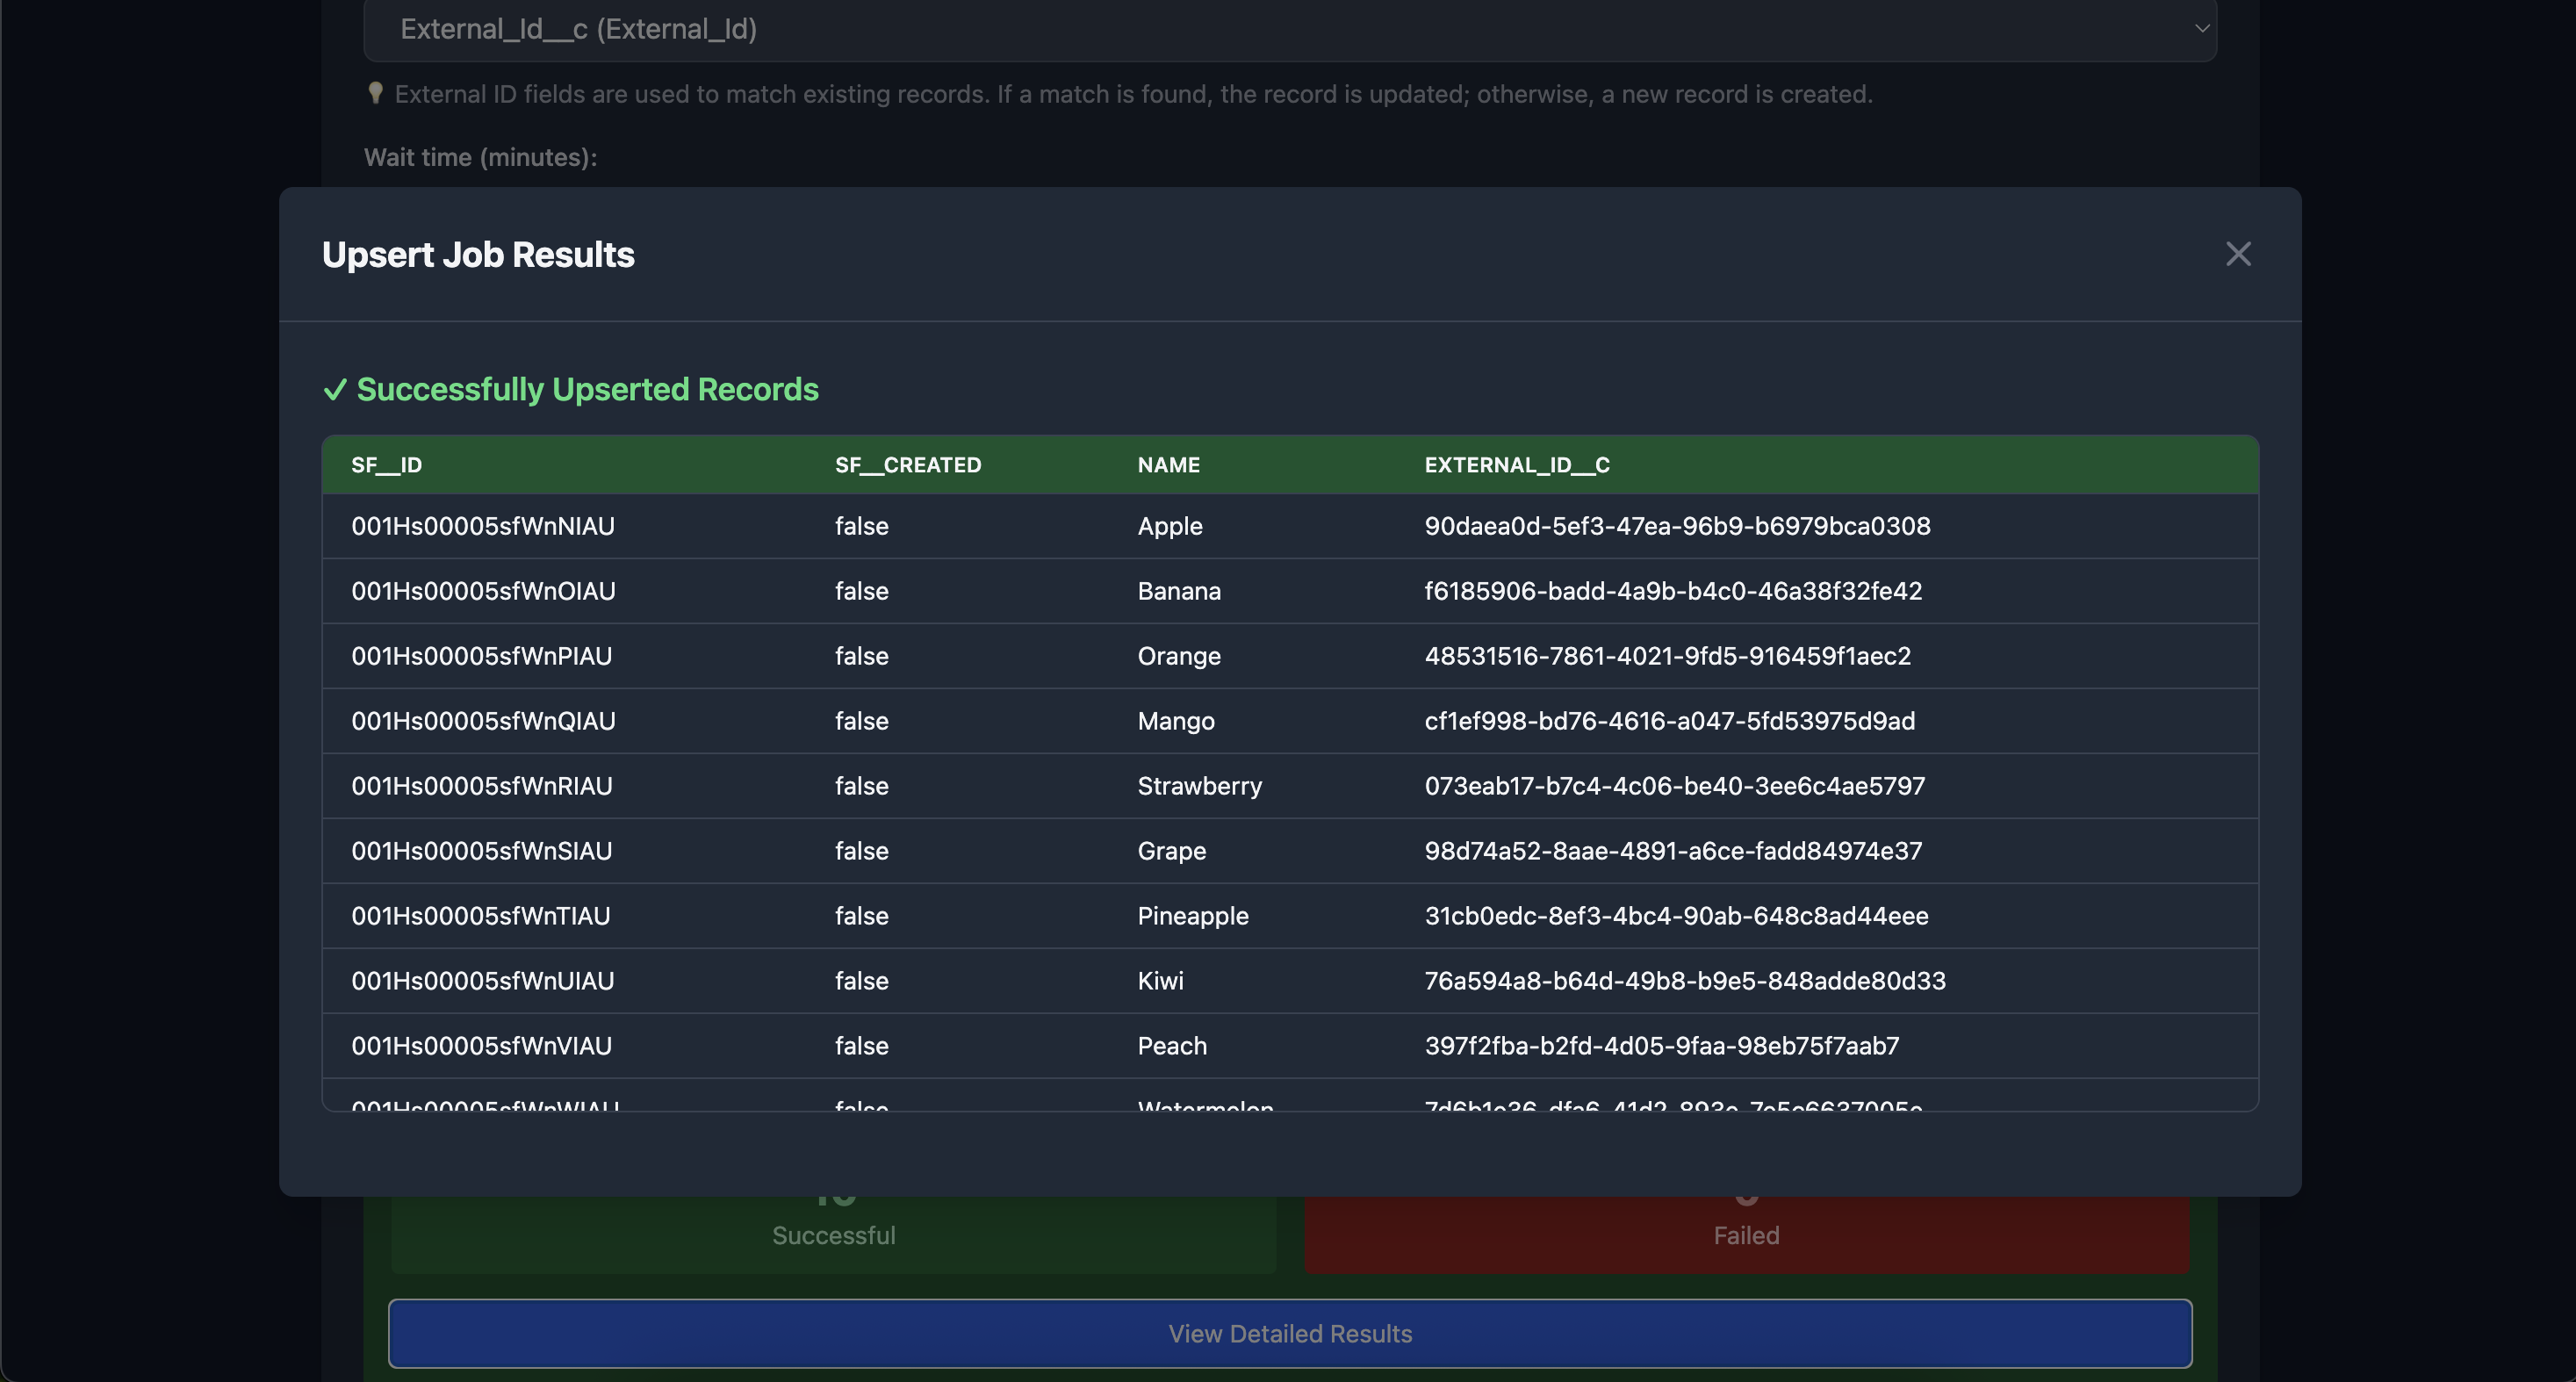Click the red Failed count card
2576x1382 pixels.
click(x=1745, y=1234)
